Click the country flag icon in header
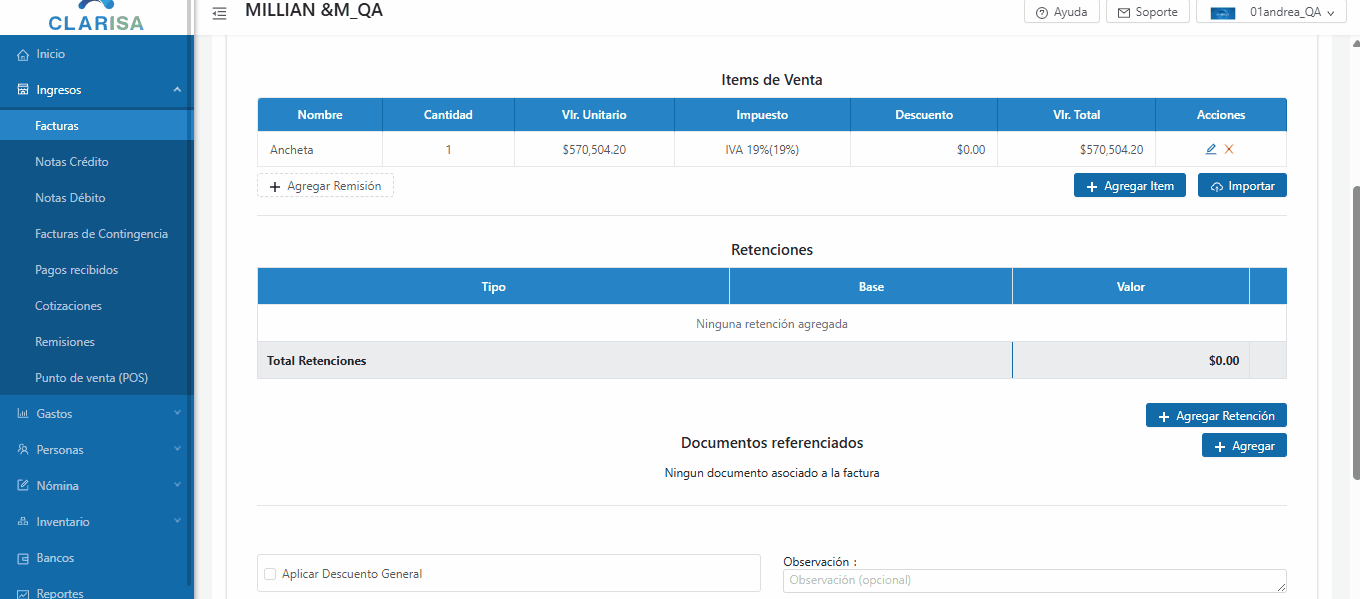The height and width of the screenshot is (599, 1360). coord(1222,13)
